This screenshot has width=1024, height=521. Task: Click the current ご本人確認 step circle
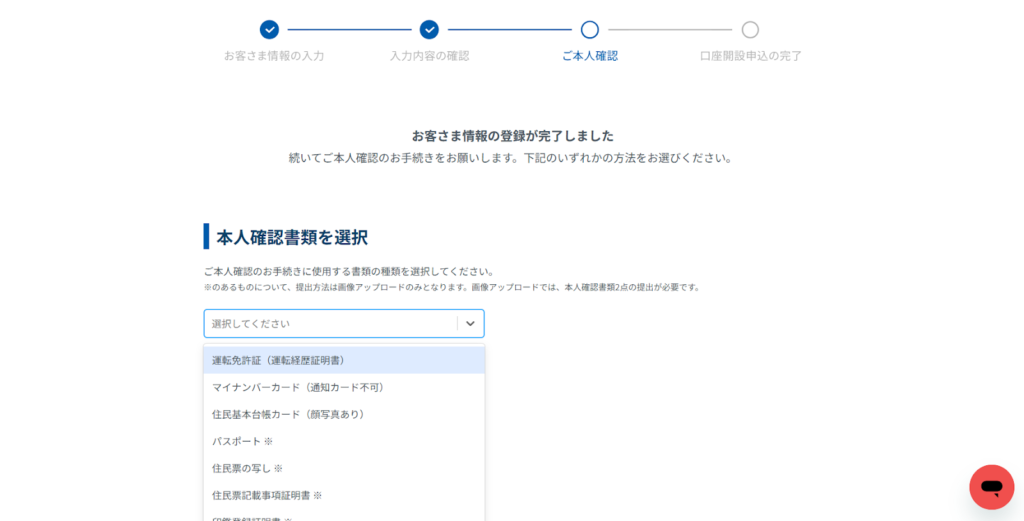[590, 30]
